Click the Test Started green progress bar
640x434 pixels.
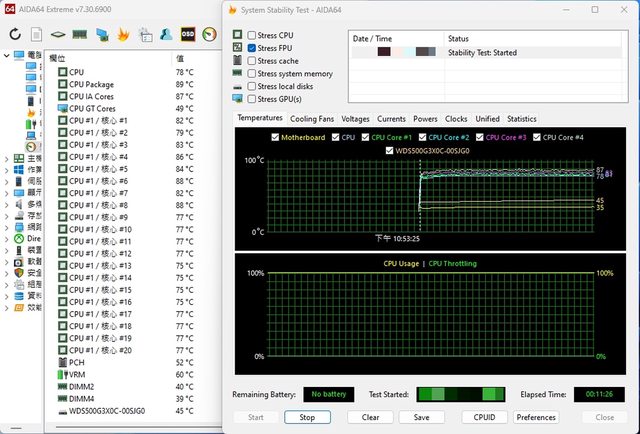click(458, 394)
